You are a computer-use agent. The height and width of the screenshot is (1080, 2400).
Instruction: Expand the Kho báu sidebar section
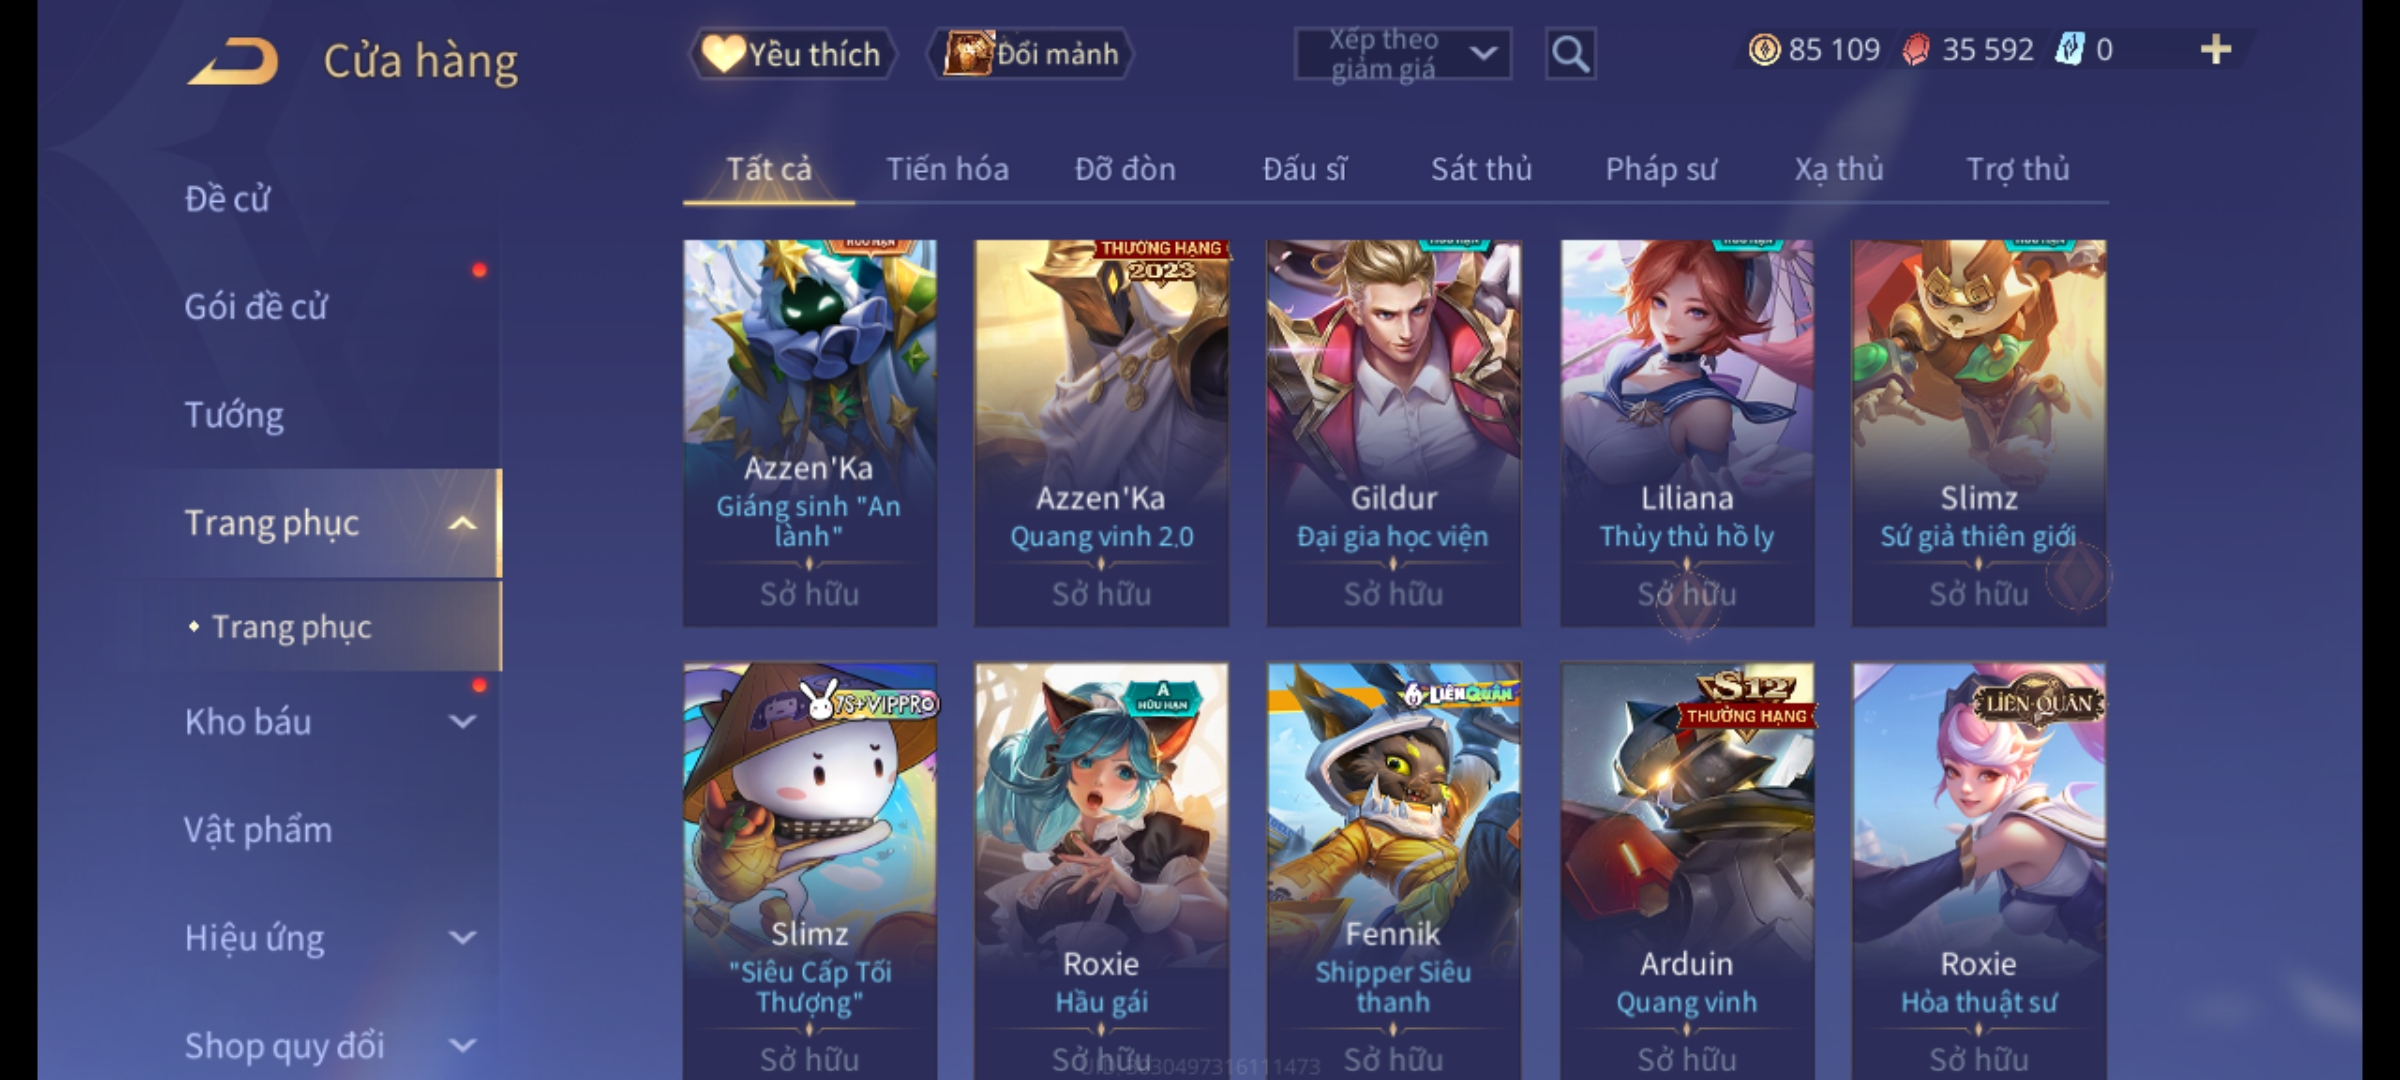(x=462, y=721)
